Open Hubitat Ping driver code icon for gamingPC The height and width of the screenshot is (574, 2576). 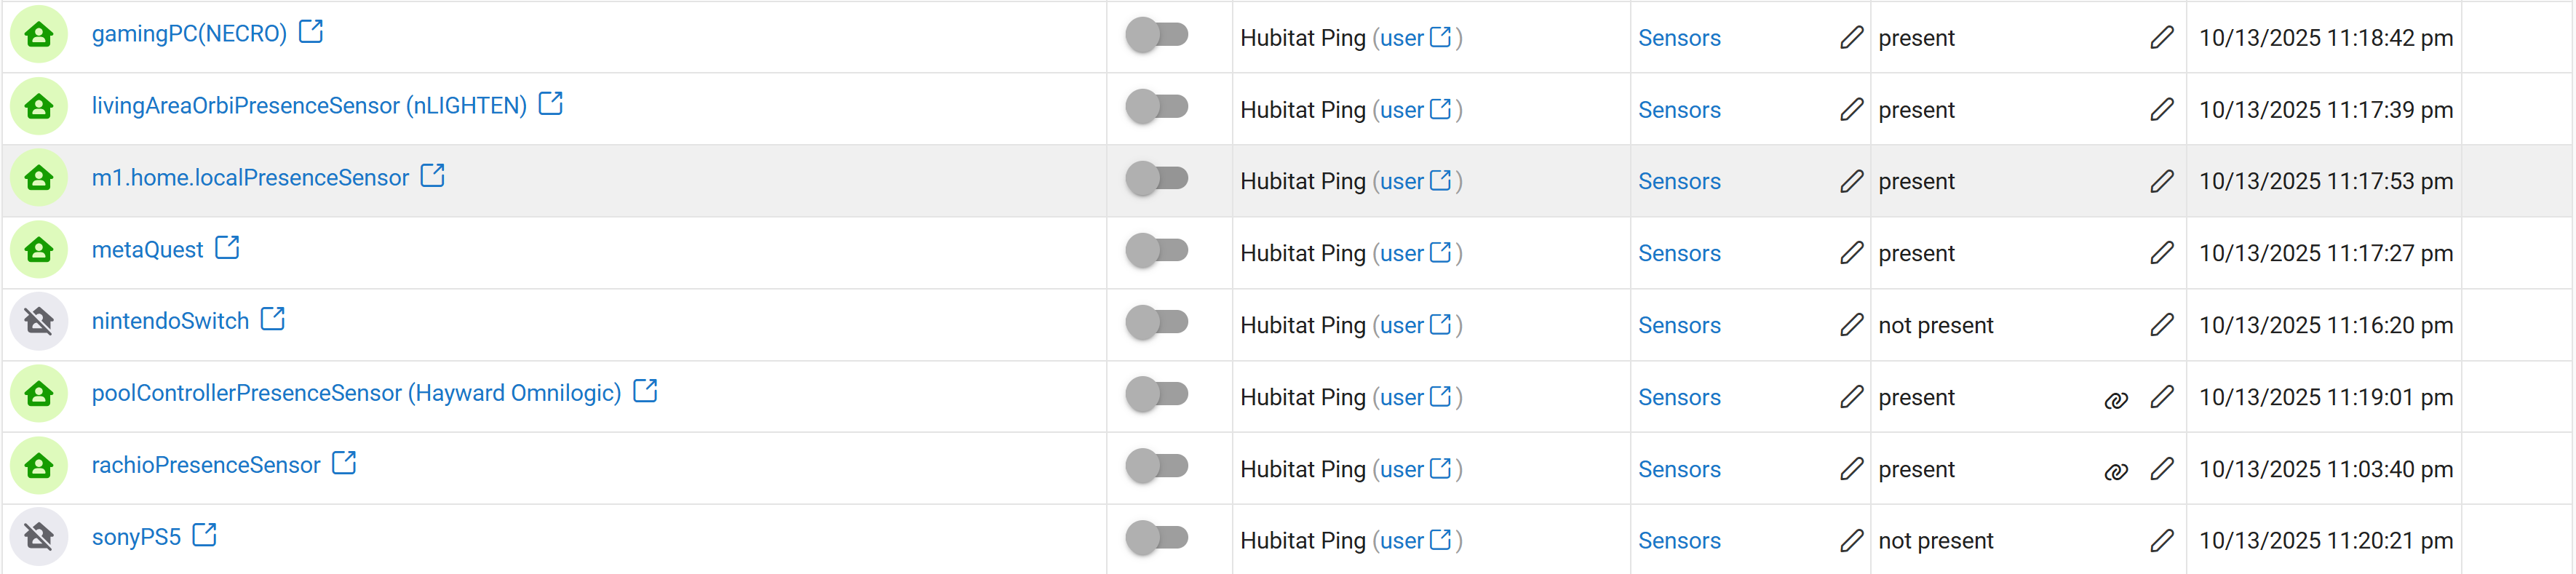[1441, 37]
